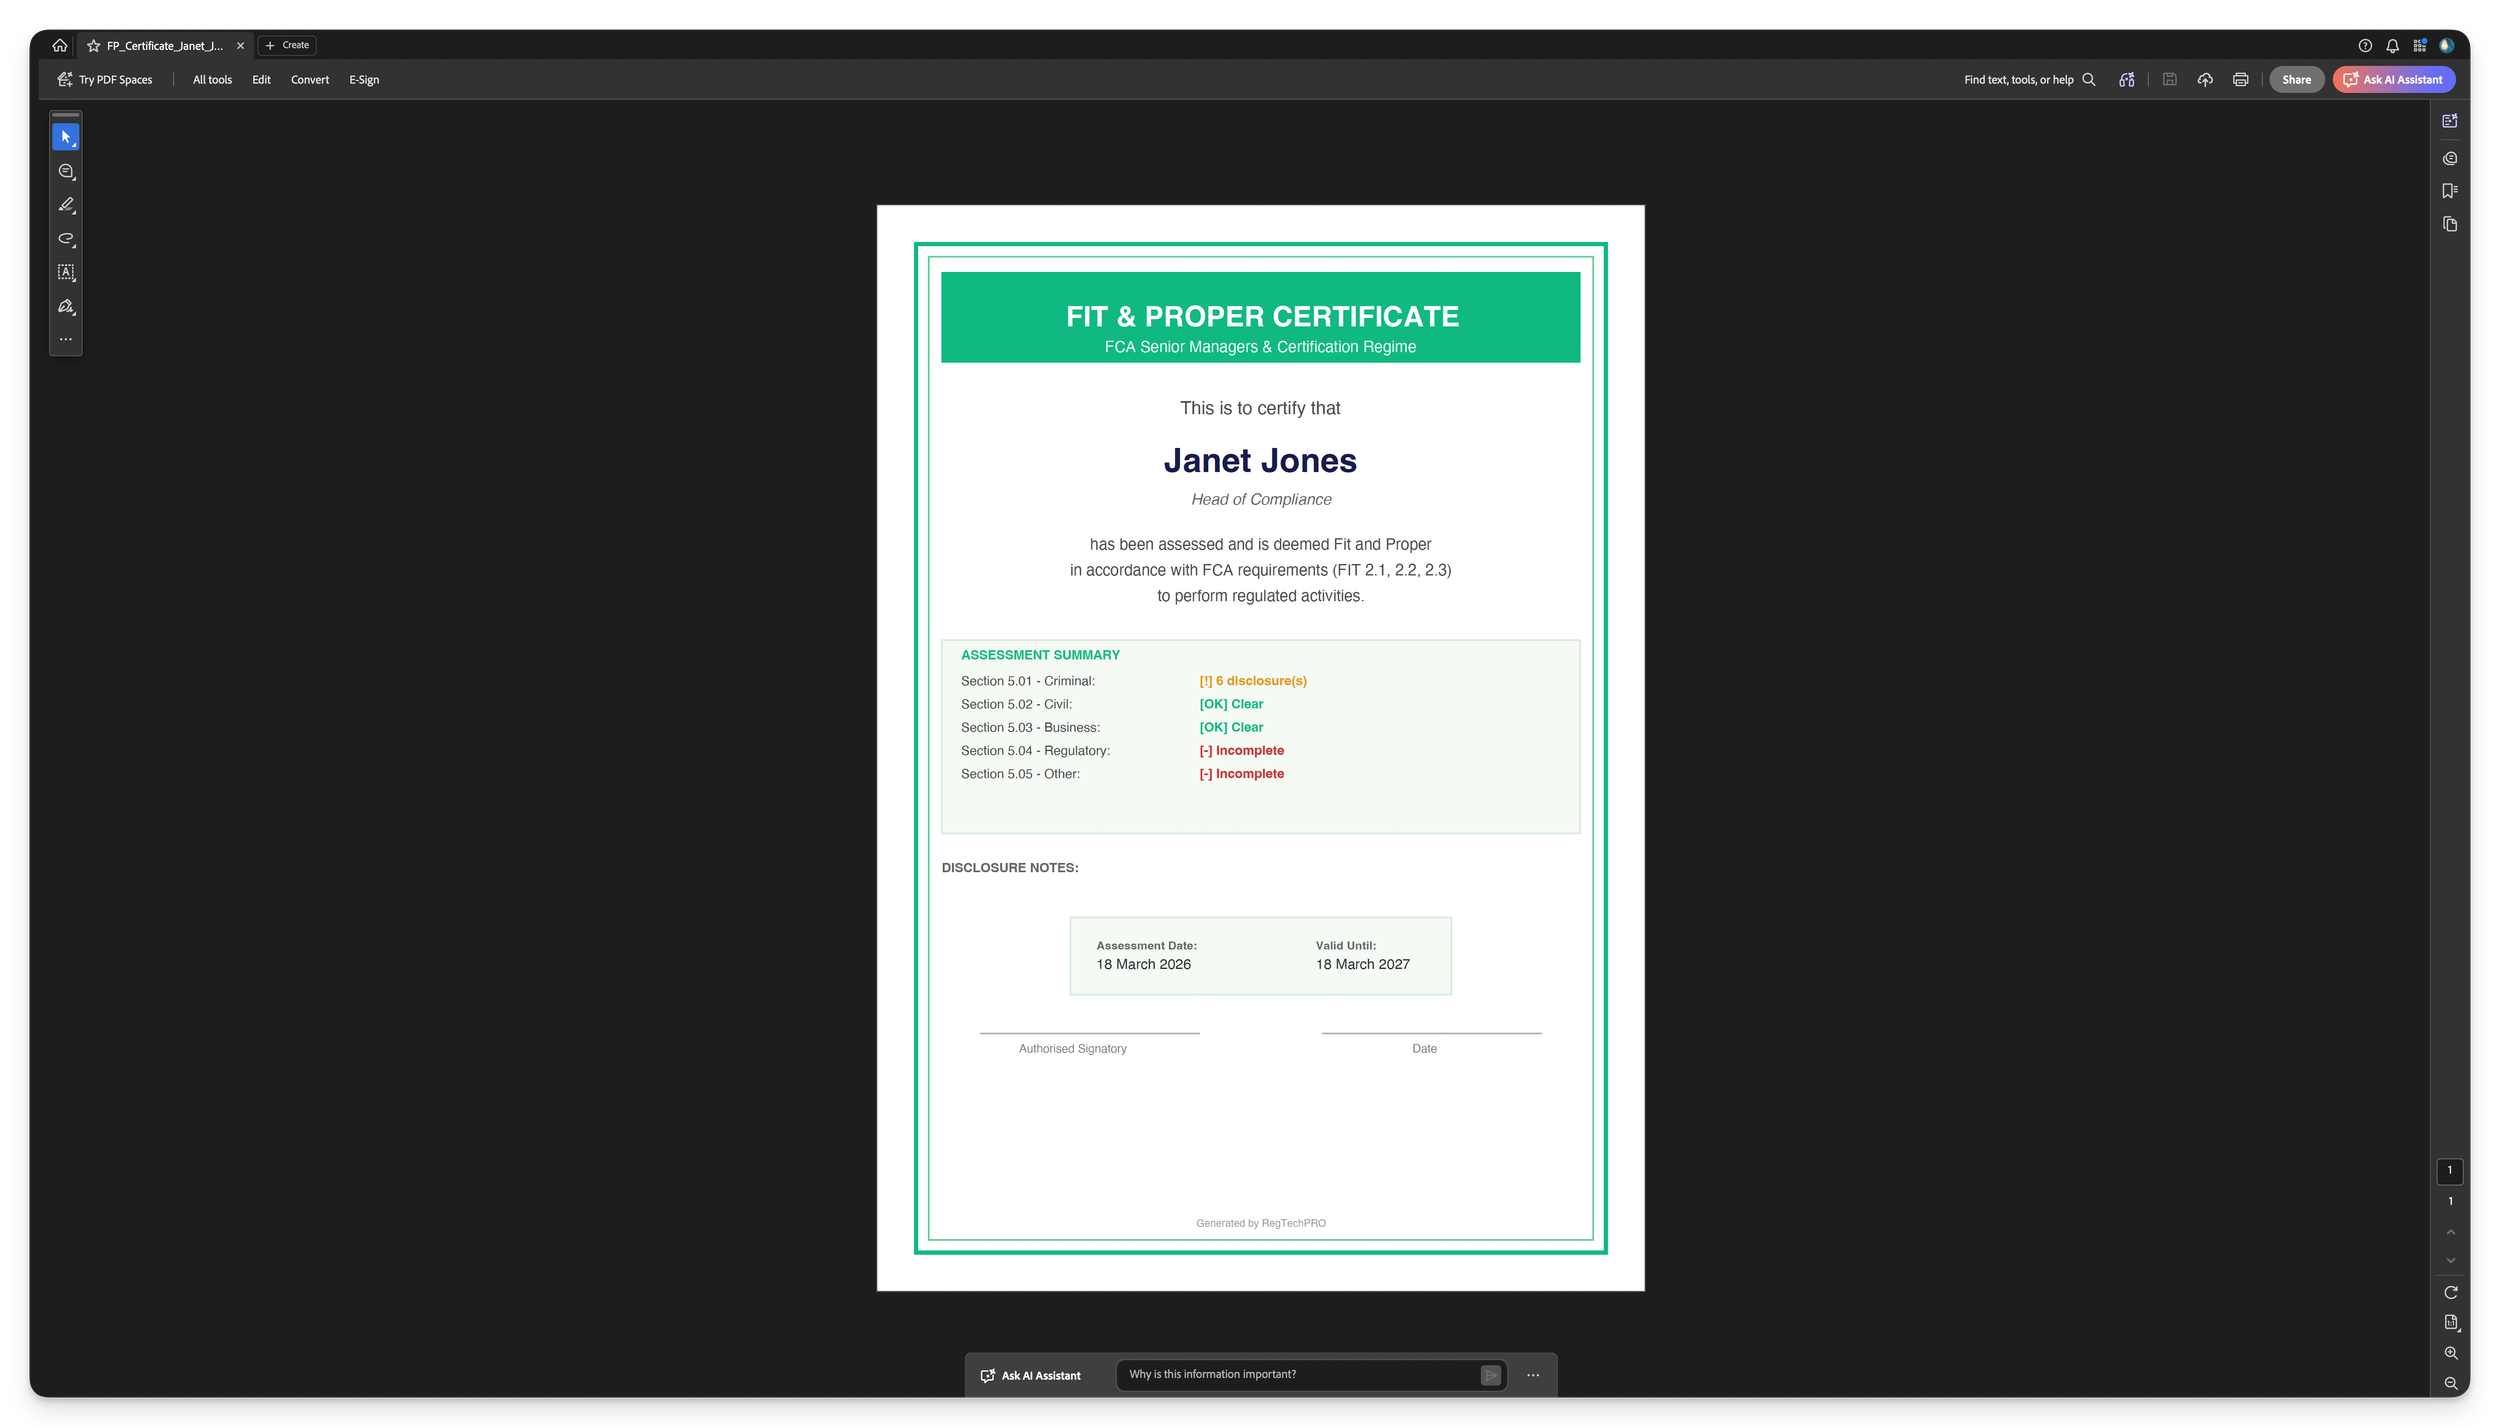Star the FP_Certificate tab as favorite
This screenshot has width=2500, height=1427.
coord(93,46)
